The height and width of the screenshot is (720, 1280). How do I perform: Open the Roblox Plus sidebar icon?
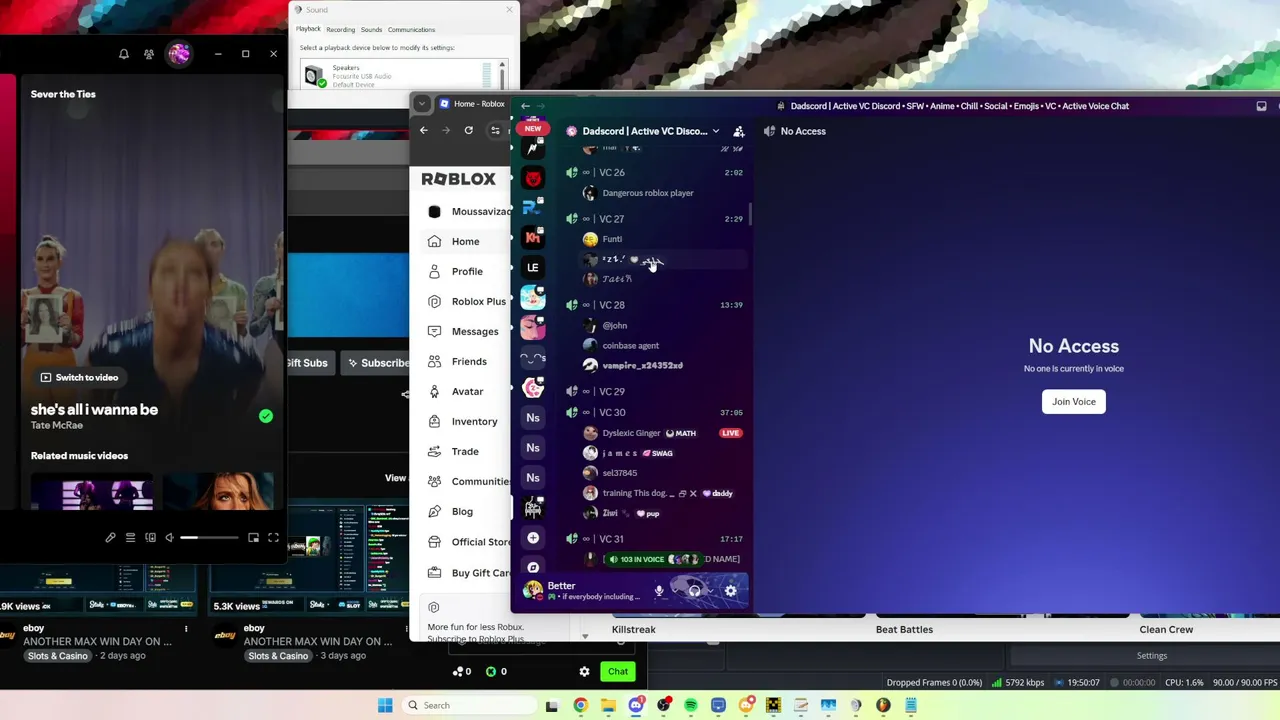434,301
